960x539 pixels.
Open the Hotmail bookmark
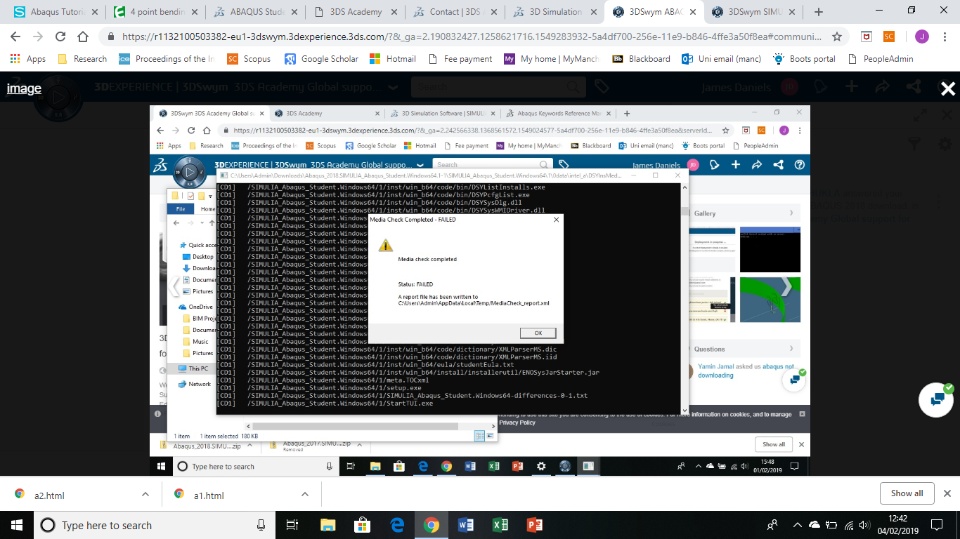tap(393, 59)
